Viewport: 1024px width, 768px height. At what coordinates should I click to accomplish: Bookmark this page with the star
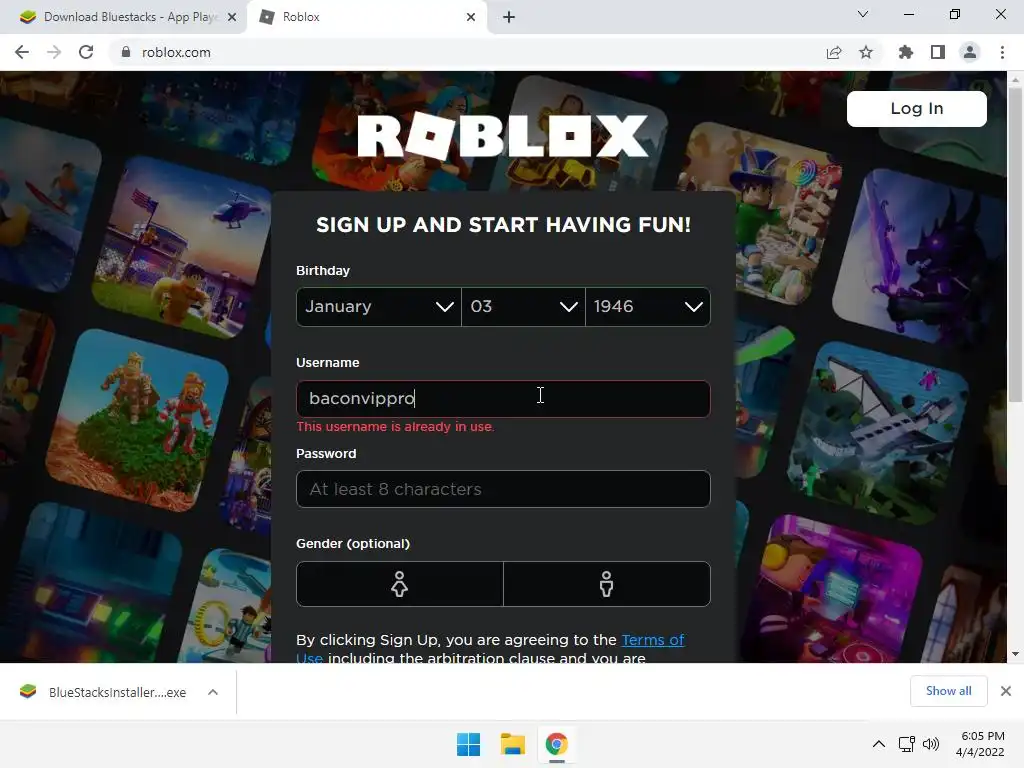tap(866, 52)
